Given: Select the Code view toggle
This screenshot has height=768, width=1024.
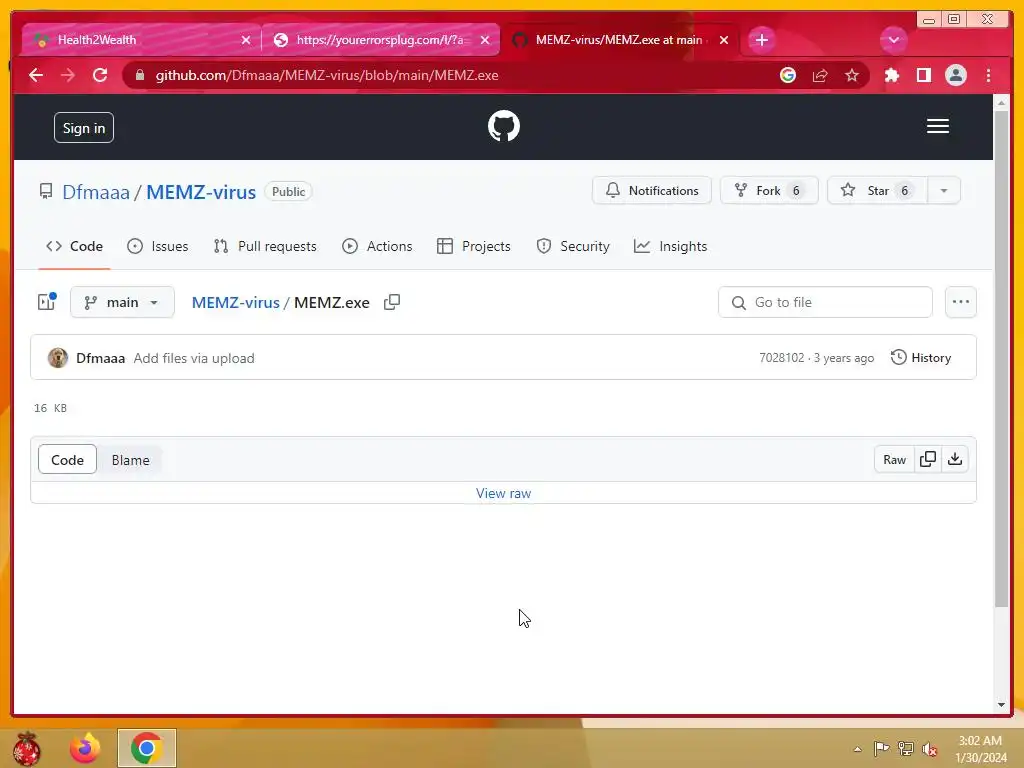Looking at the screenshot, I should point(67,460).
